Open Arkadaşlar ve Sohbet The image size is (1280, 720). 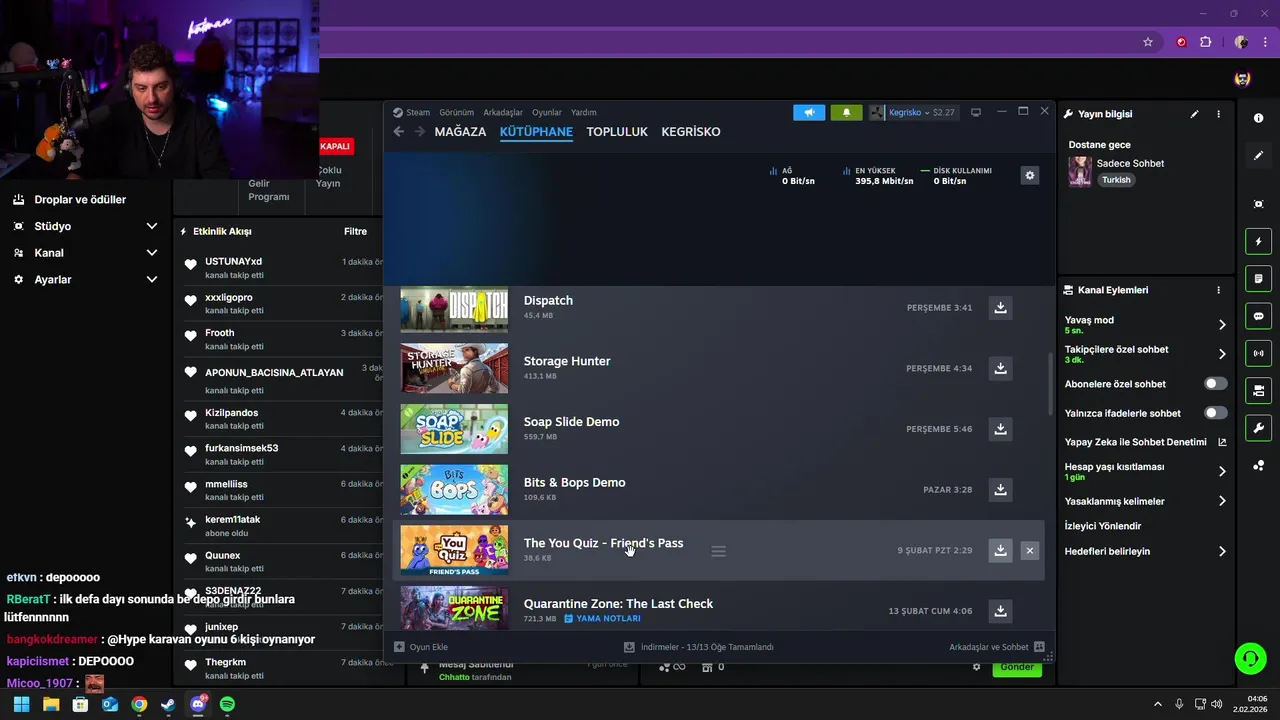[x=997, y=647]
